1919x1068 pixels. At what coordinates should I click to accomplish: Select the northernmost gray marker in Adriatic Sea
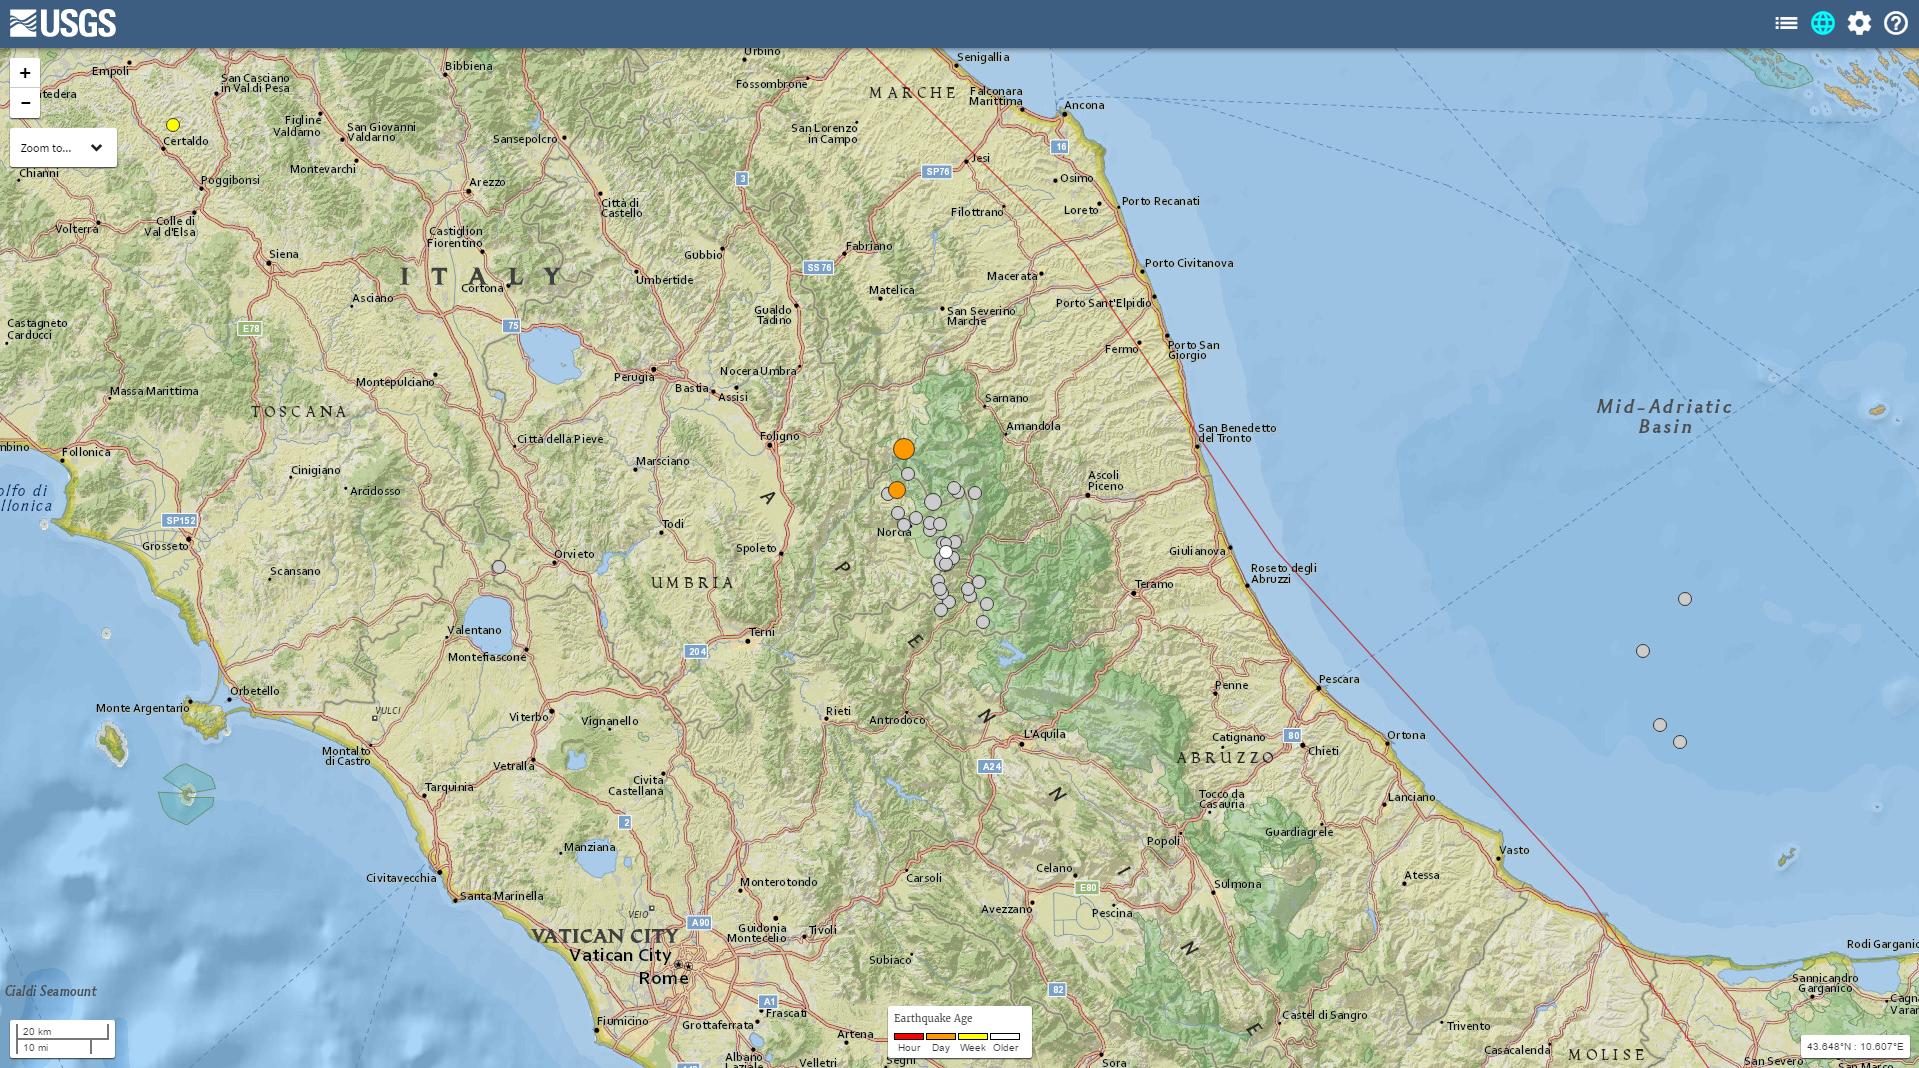1685,599
